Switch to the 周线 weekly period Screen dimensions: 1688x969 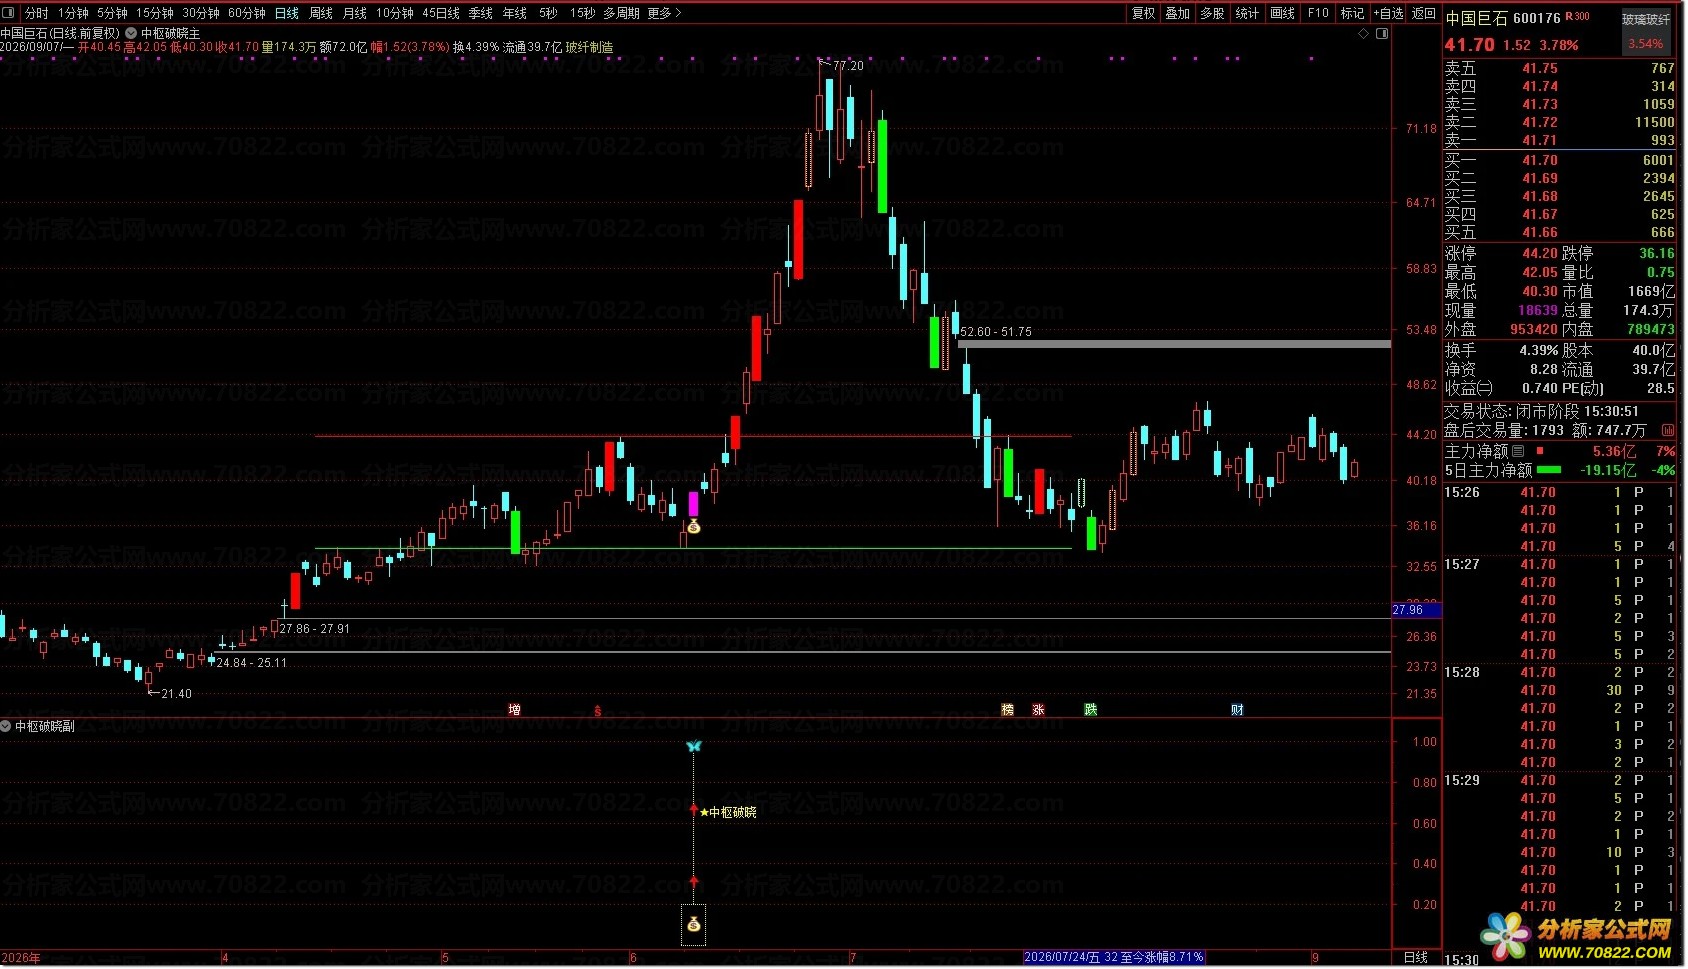coord(321,13)
